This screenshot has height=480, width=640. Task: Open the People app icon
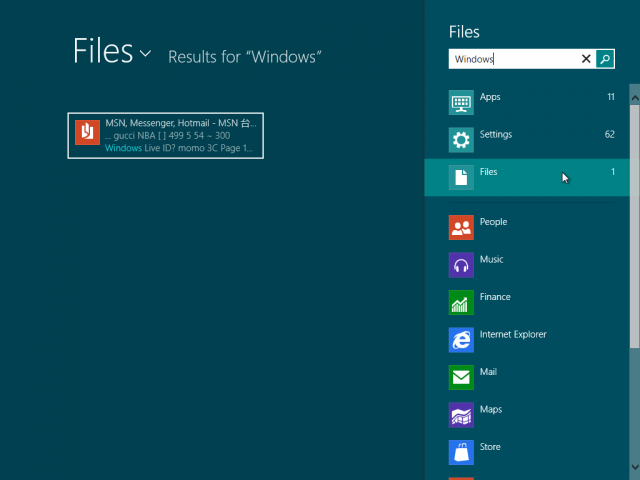tap(461, 227)
